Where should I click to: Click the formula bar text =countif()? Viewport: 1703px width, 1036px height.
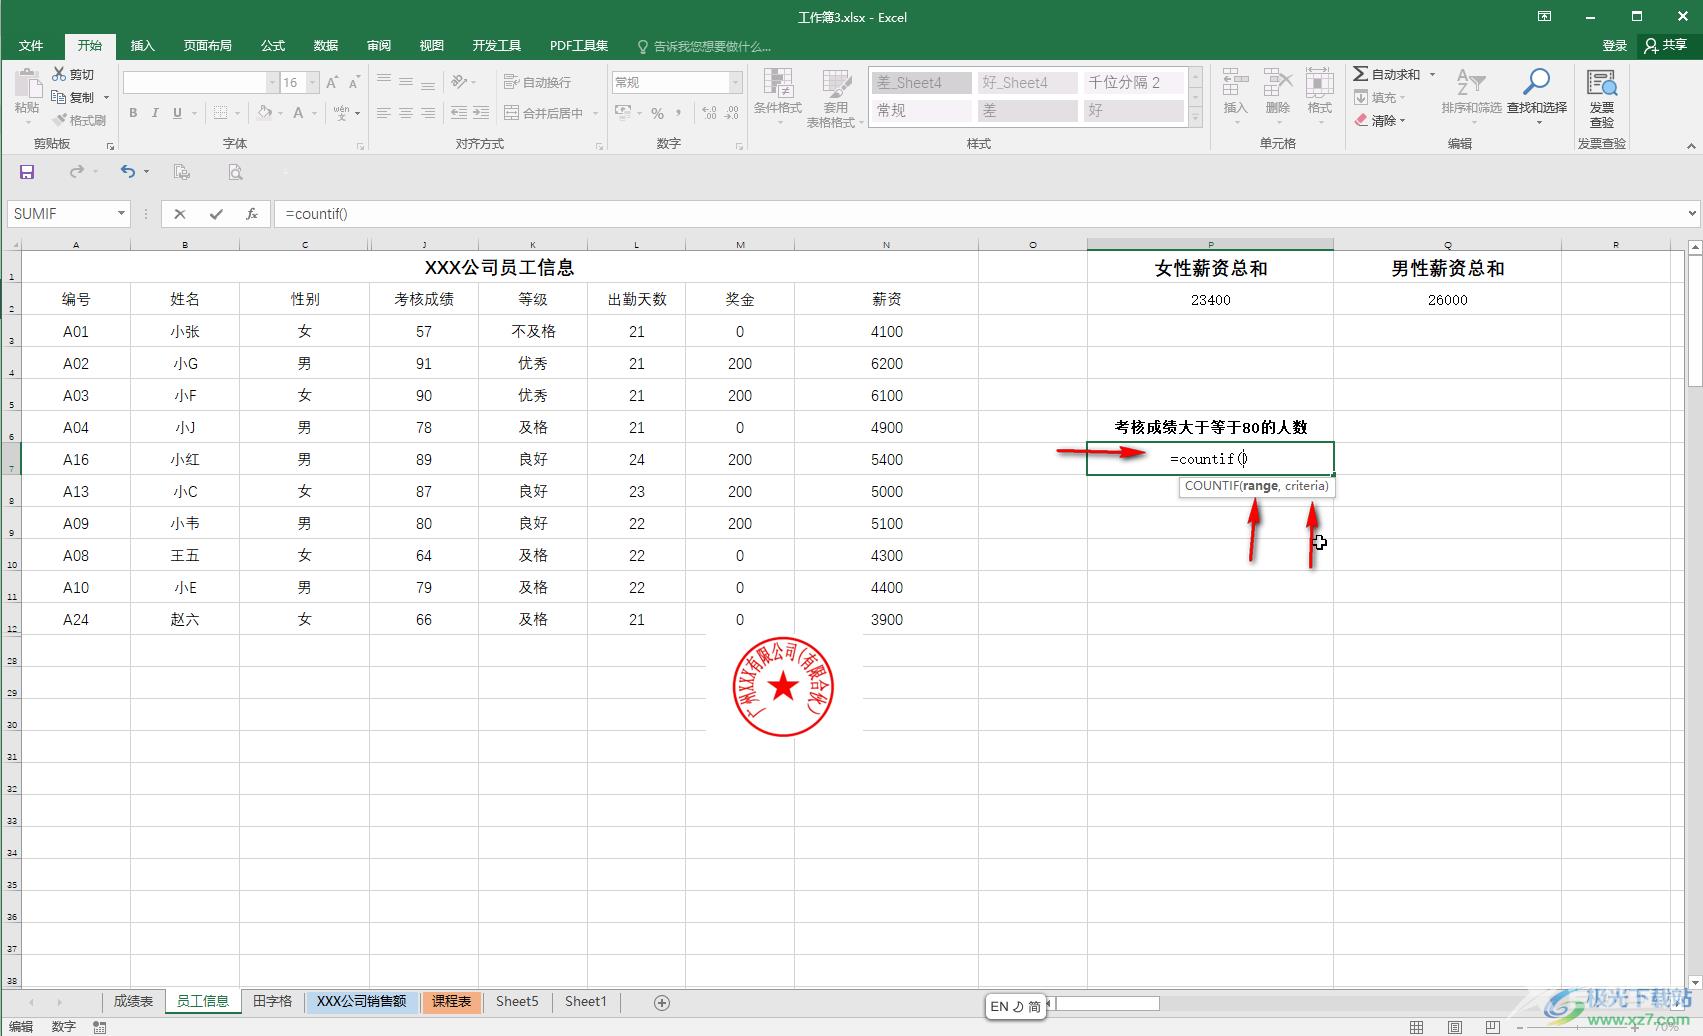coord(316,214)
